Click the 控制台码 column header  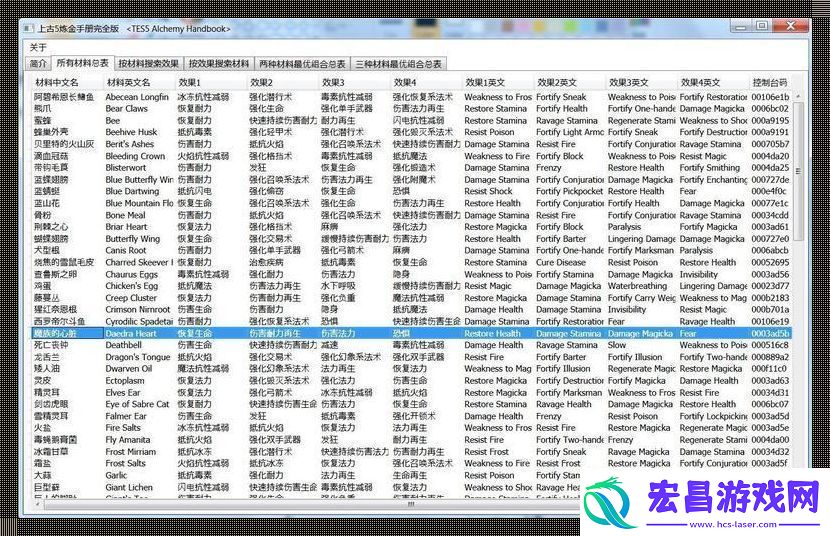tap(771, 83)
